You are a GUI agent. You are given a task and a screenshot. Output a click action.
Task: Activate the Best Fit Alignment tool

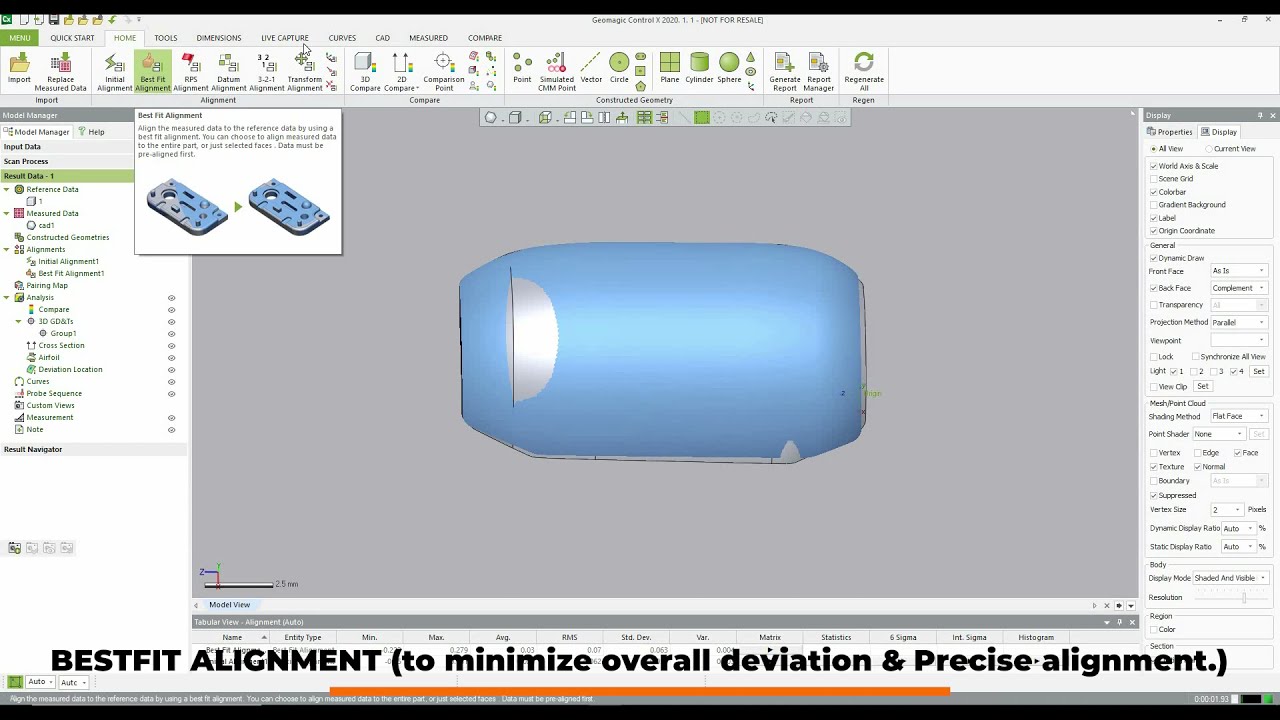153,72
